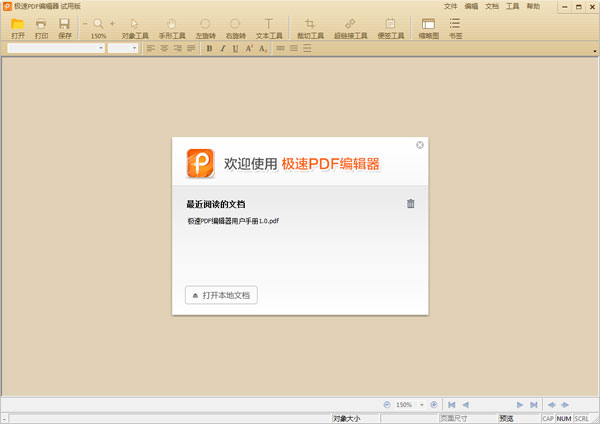Open the font name dropdown

click(x=101, y=48)
